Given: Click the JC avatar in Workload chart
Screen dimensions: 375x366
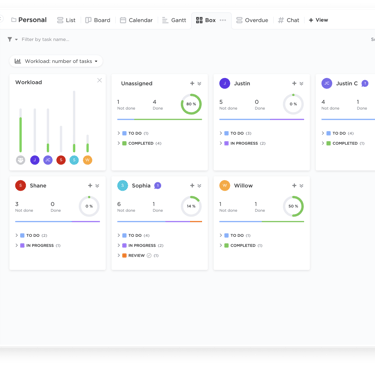Looking at the screenshot, I should coord(48,160).
